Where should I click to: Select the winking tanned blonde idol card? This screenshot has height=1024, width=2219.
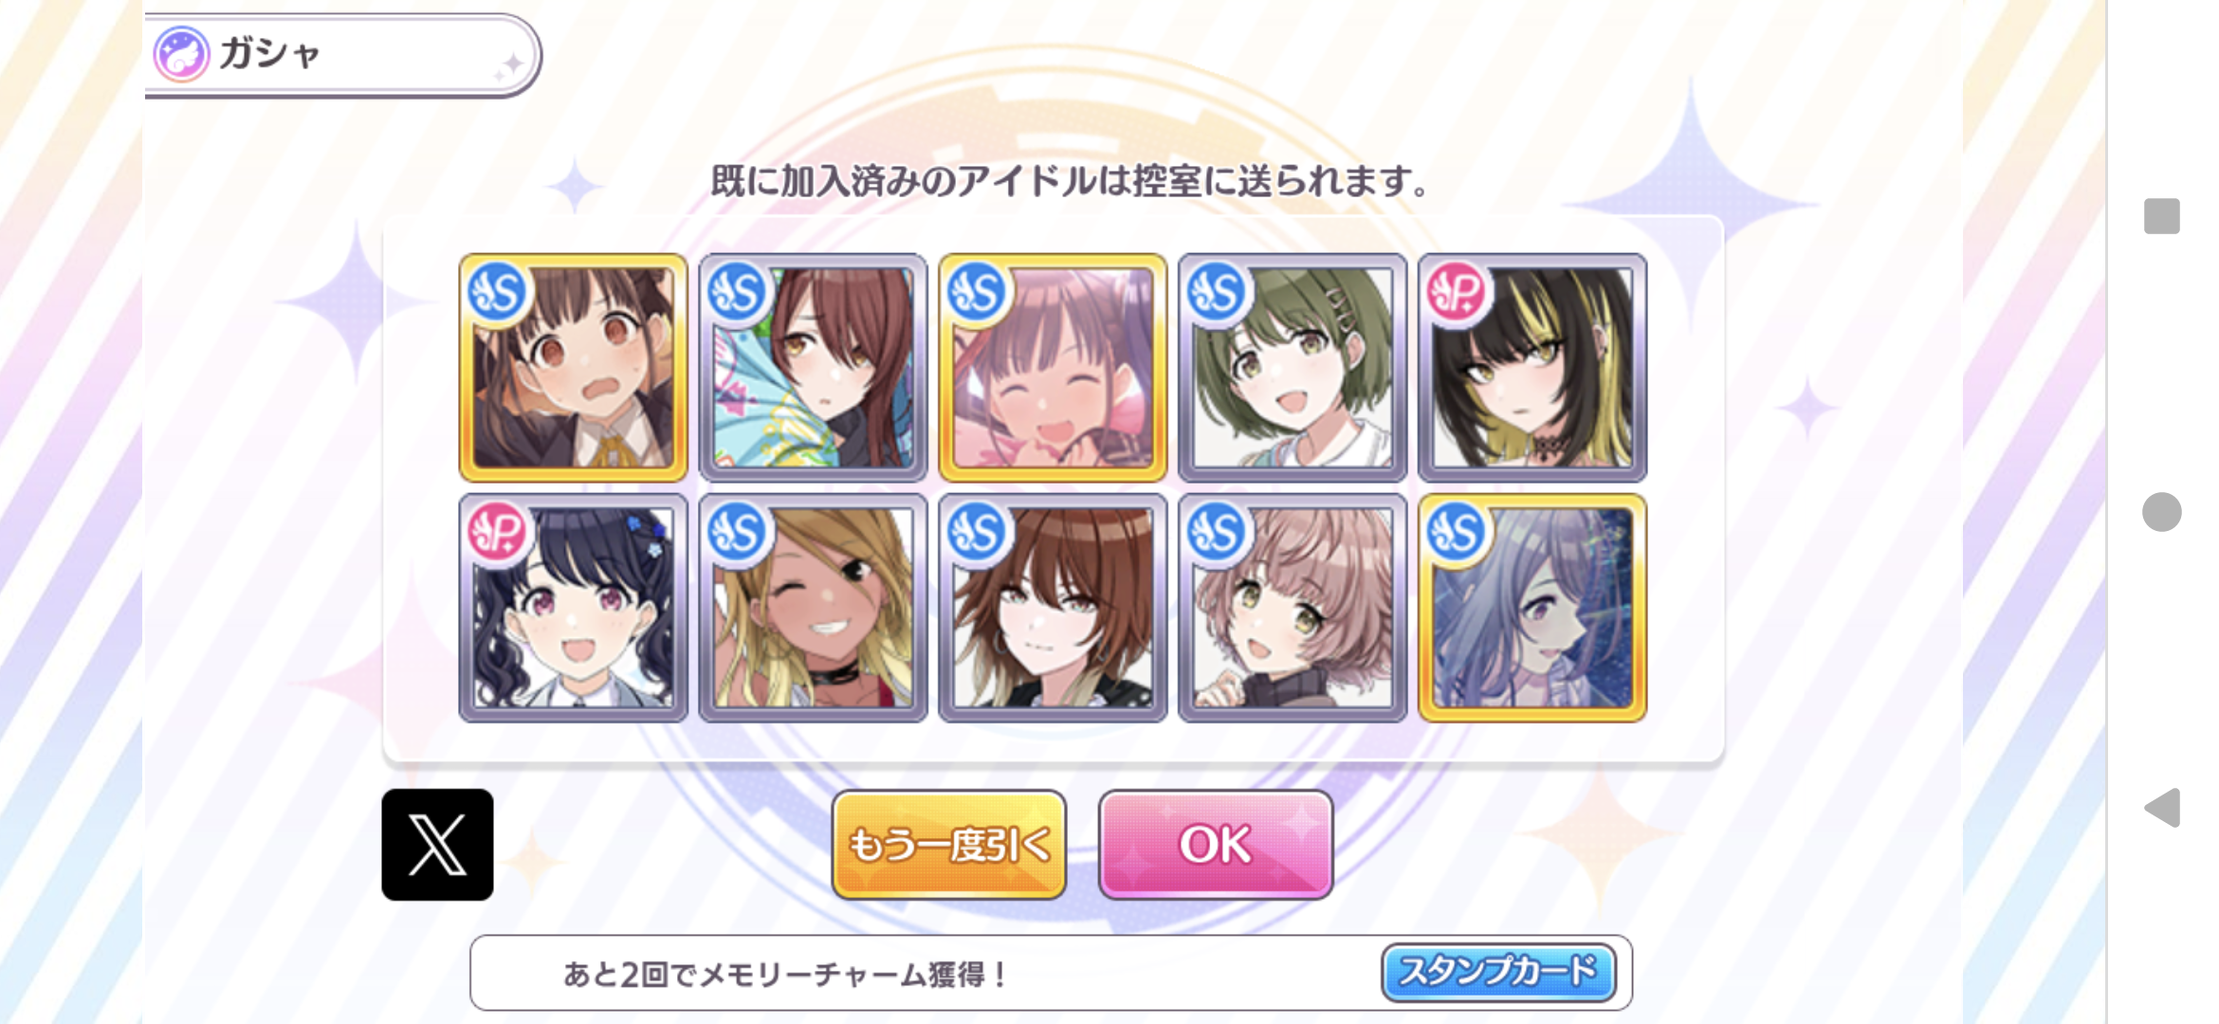click(x=813, y=607)
